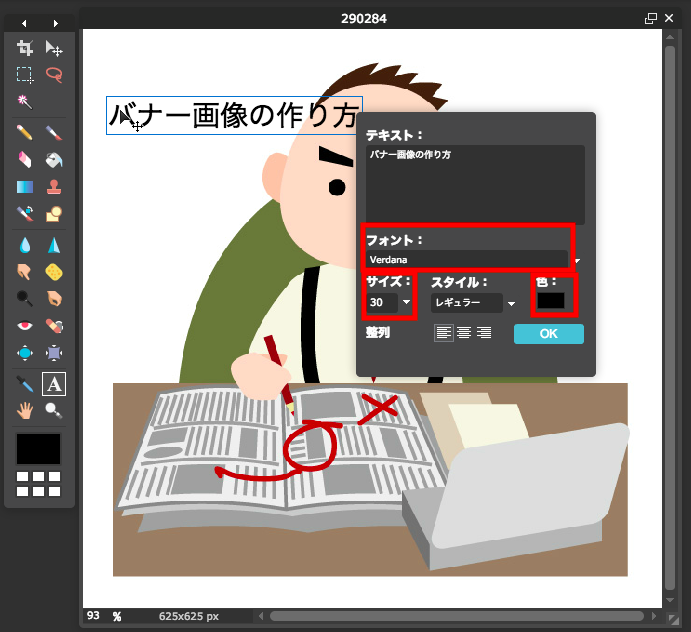Select the Red Eye Reduction tool

[25, 326]
